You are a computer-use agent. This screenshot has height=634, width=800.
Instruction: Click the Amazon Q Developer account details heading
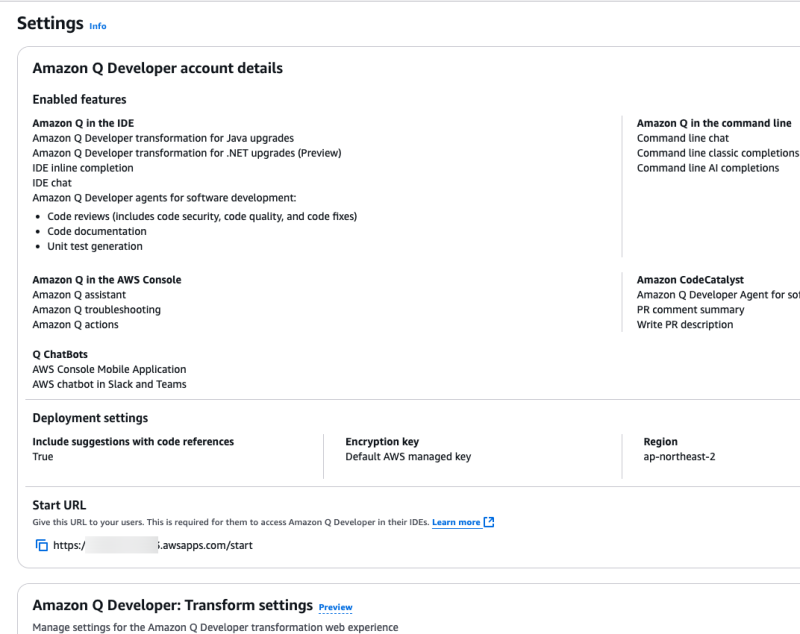[x=157, y=69]
